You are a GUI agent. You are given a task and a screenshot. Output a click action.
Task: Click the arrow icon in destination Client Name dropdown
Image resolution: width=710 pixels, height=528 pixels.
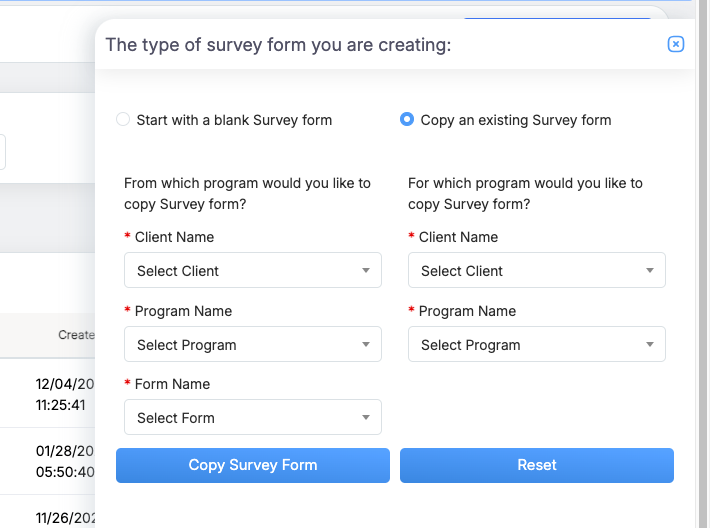pos(650,271)
